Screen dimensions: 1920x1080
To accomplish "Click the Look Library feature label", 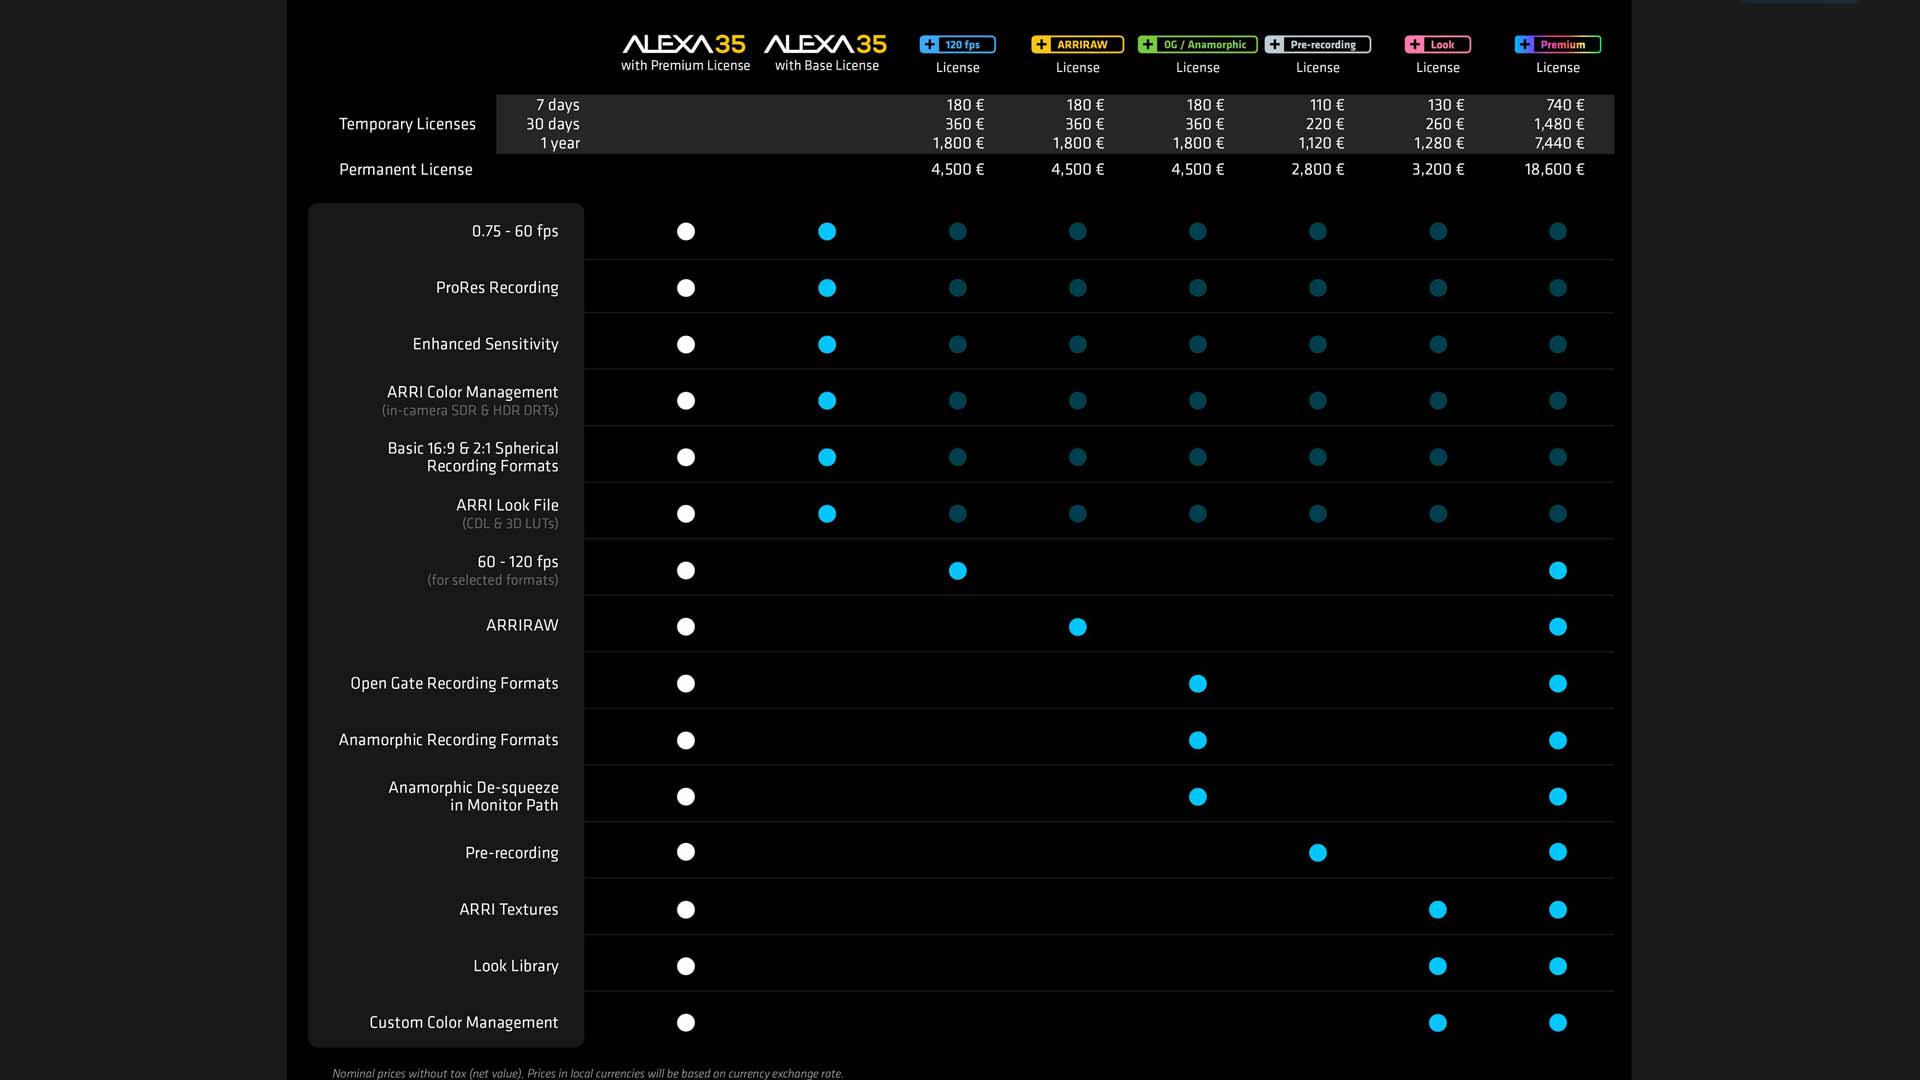I will point(515,966).
